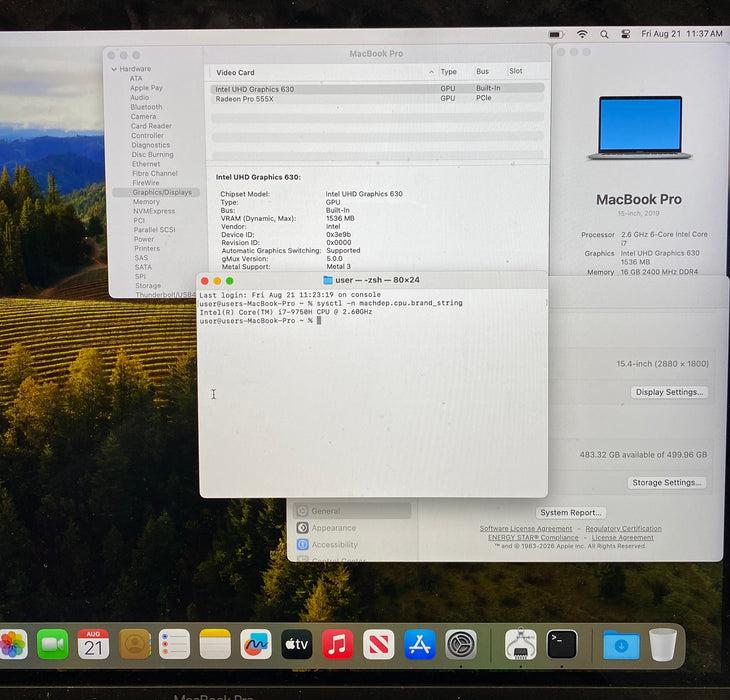Open the ENERGY STAR Compliance link
730x700 pixels.
coord(533,537)
